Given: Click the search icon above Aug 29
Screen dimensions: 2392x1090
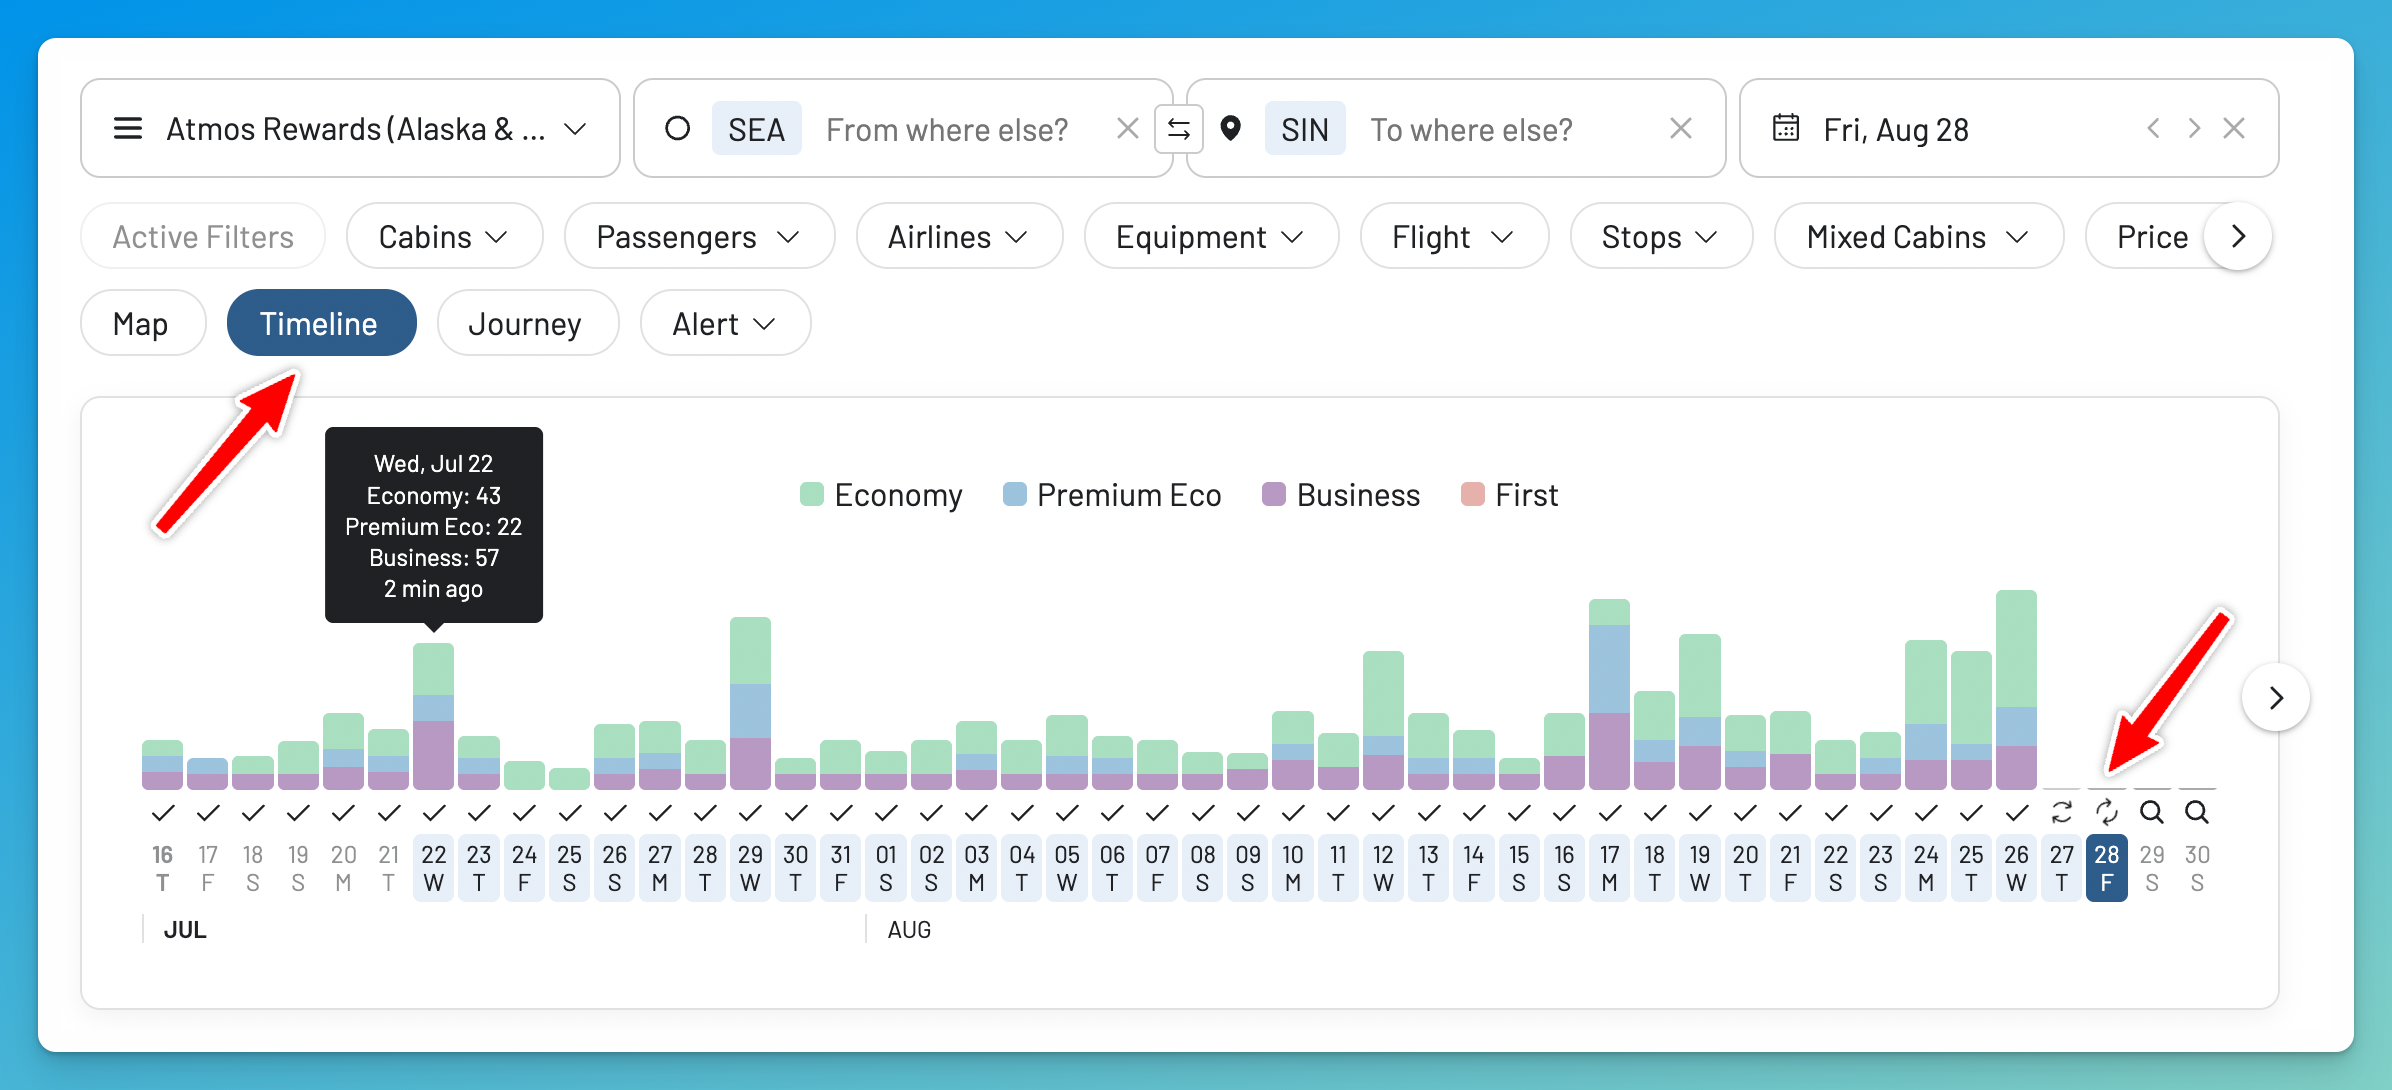Looking at the screenshot, I should coord(2151,812).
